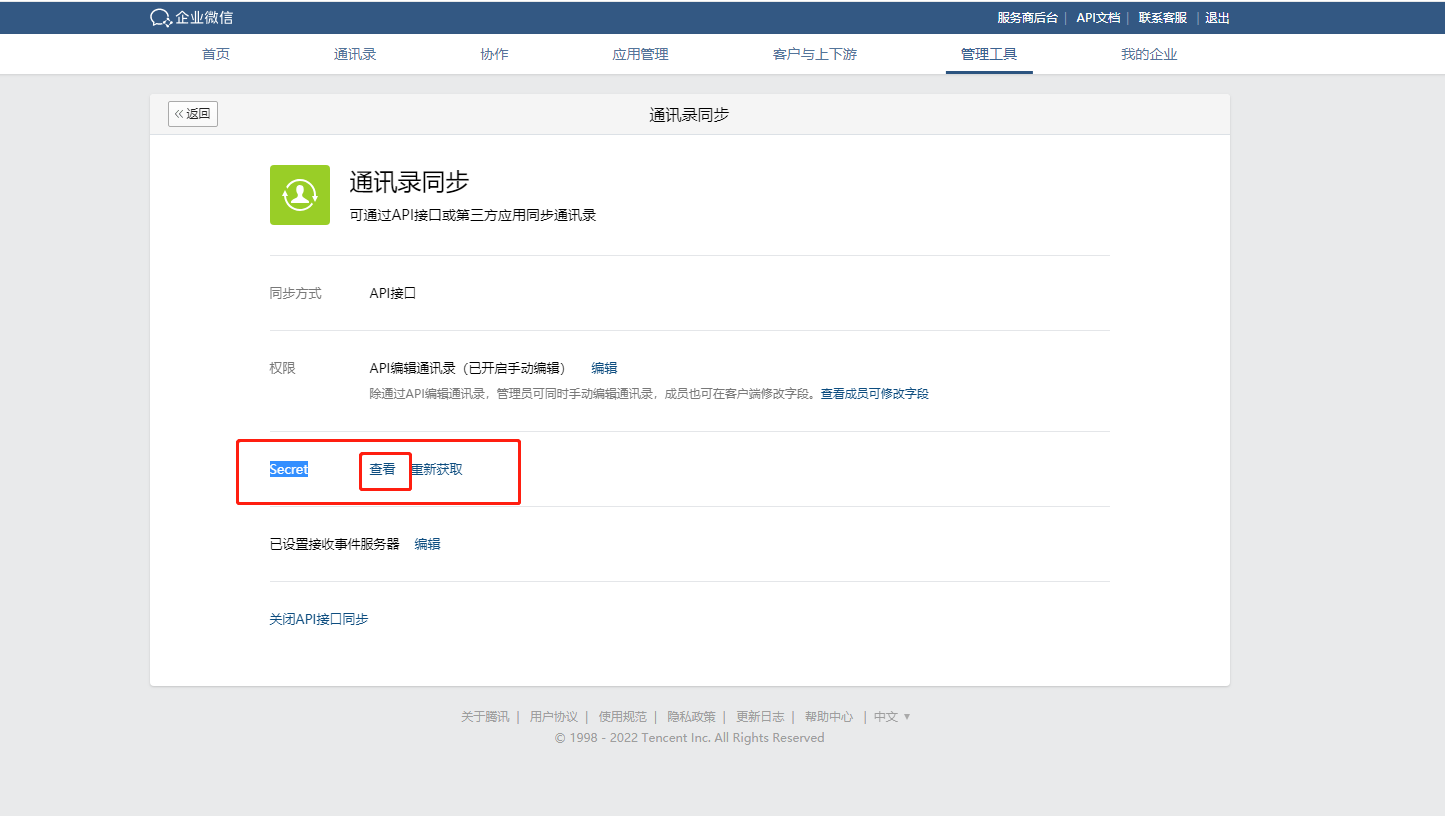Log out via the 退出 link
The height and width of the screenshot is (816, 1445).
(x=1217, y=18)
